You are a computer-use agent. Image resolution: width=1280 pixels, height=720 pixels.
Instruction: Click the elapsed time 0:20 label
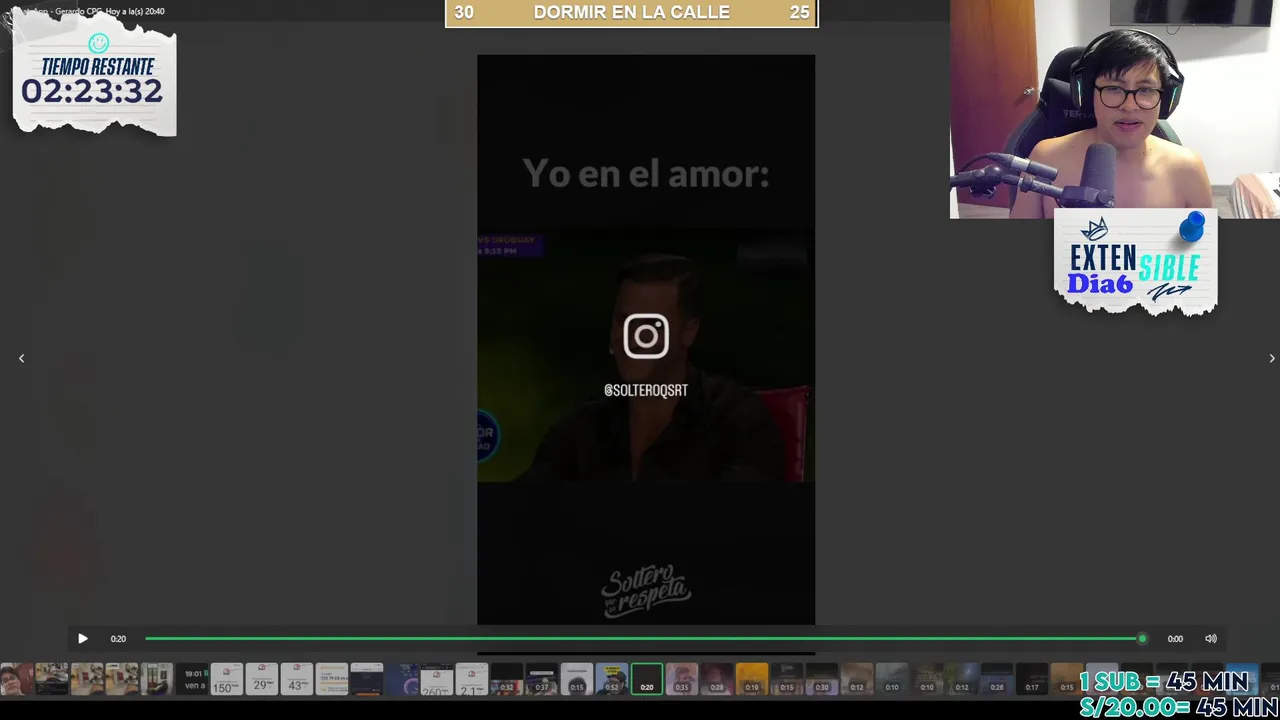coord(118,638)
